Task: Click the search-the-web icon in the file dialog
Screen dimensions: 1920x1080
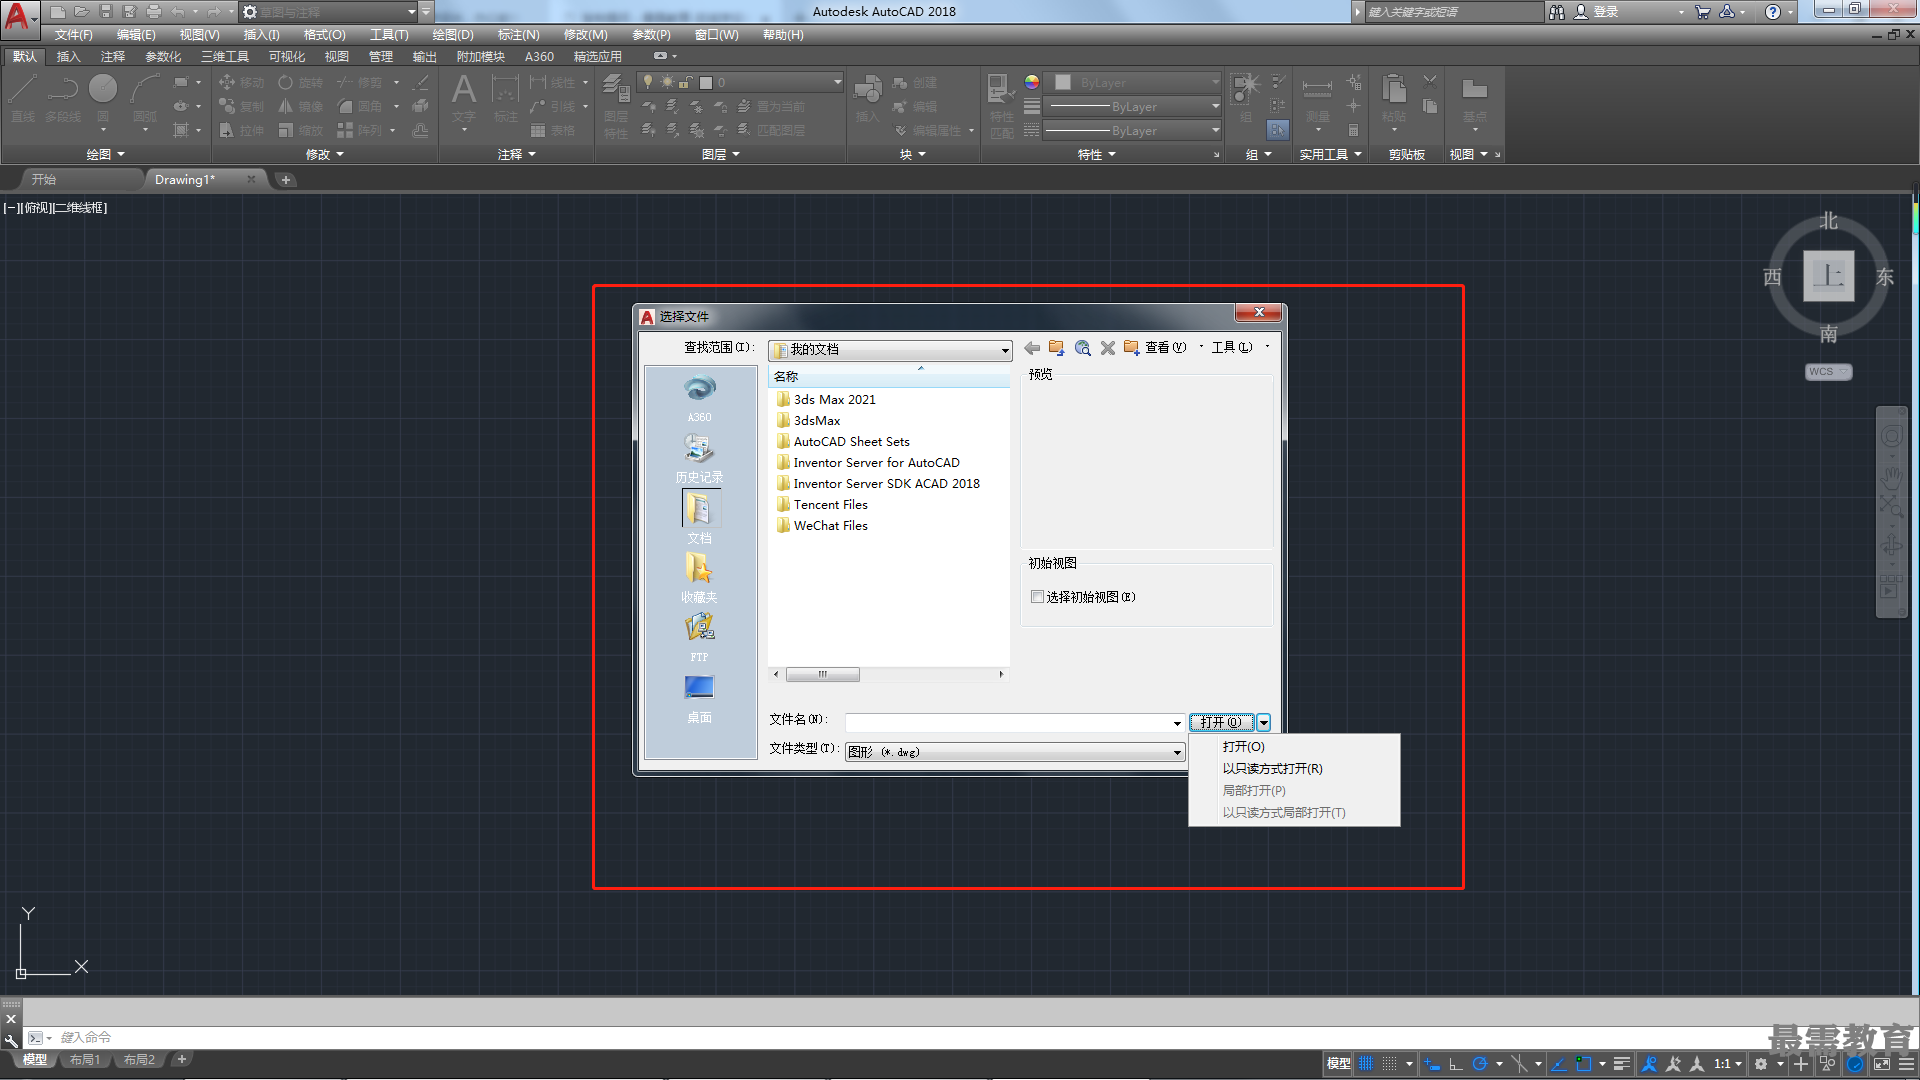Action: 1082,348
